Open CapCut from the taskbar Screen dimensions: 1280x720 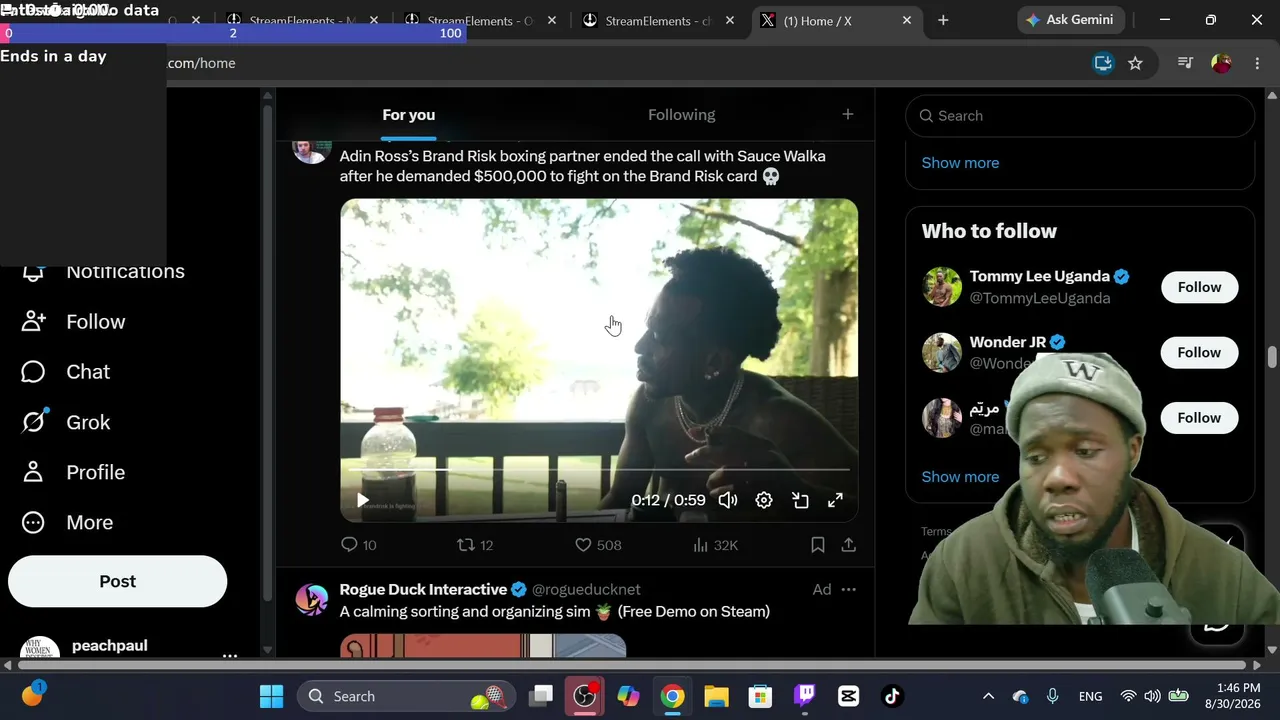coord(848,696)
